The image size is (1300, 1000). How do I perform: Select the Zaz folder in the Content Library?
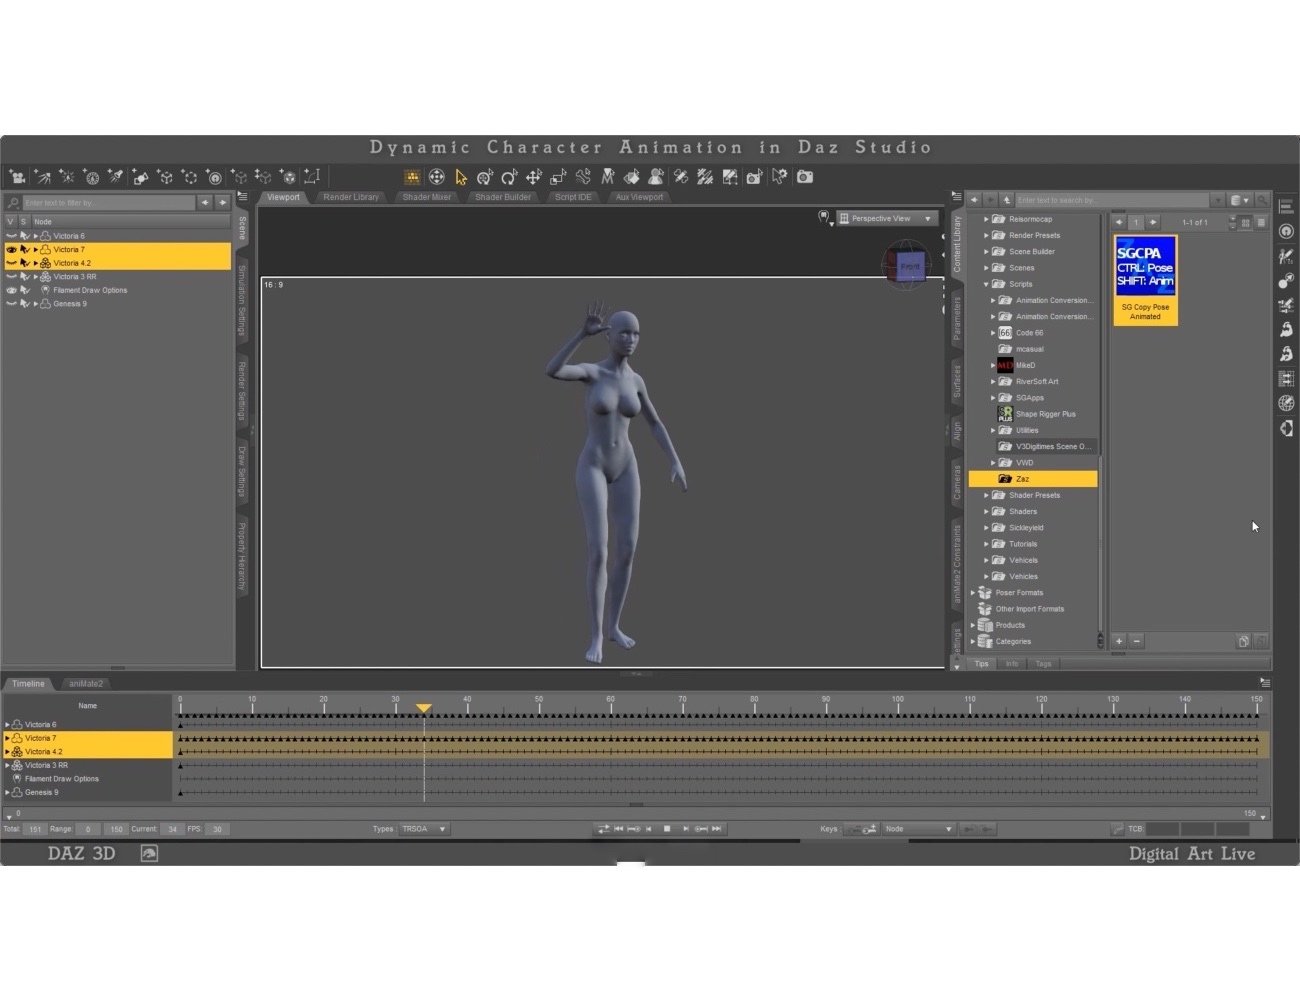point(1025,478)
